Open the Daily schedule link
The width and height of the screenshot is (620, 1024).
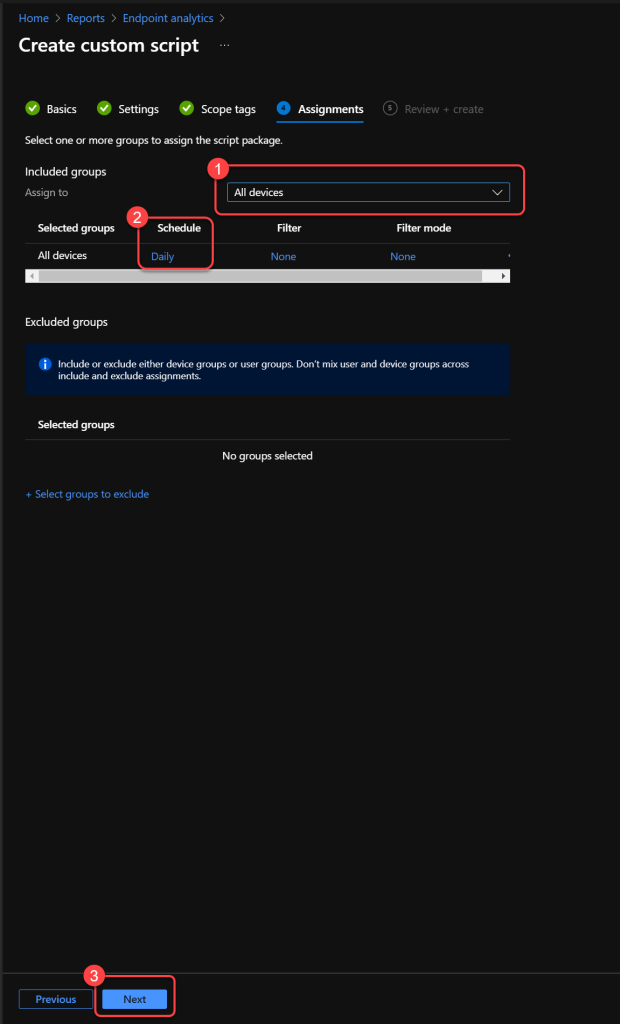tap(162, 257)
